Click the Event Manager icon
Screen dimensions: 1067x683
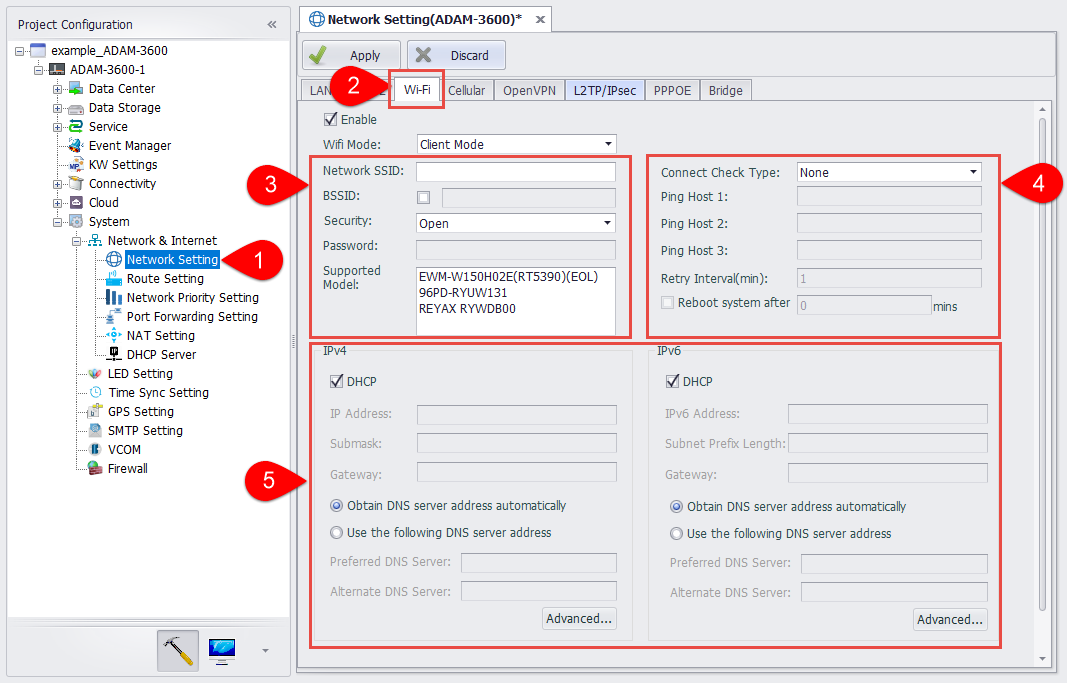point(75,145)
